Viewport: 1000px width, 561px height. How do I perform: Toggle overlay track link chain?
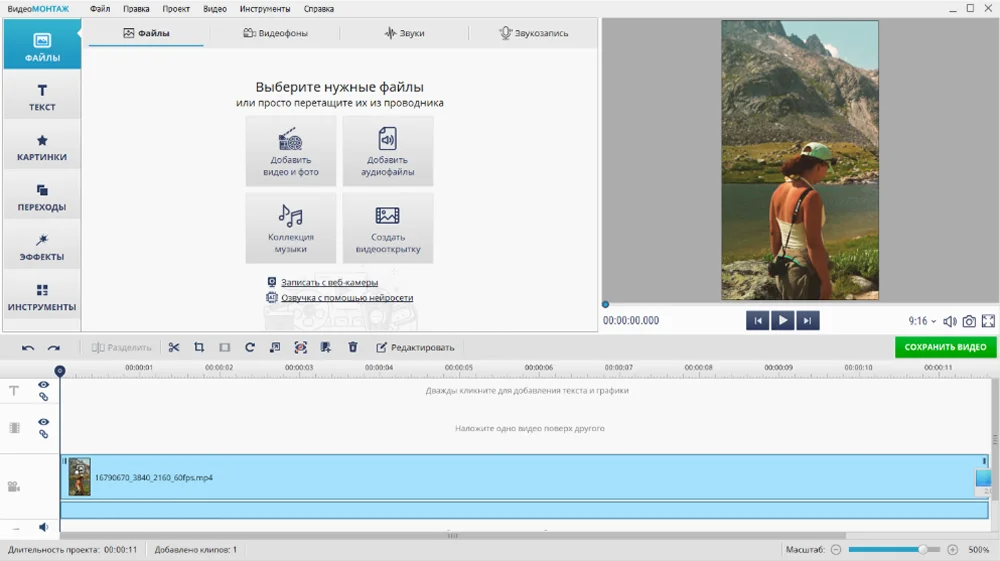tap(43, 434)
